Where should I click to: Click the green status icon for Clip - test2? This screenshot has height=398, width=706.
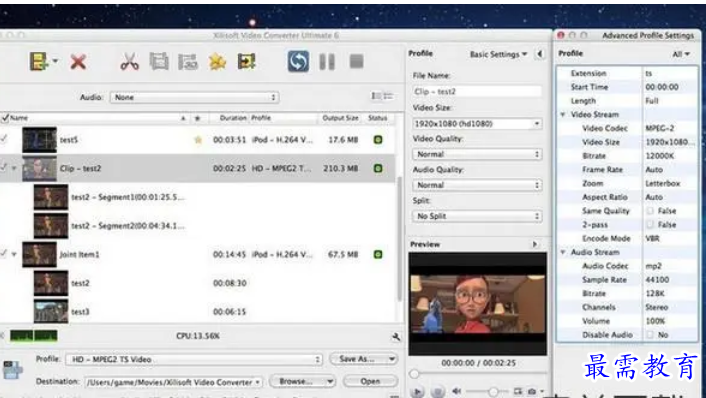pyautogui.click(x=378, y=168)
